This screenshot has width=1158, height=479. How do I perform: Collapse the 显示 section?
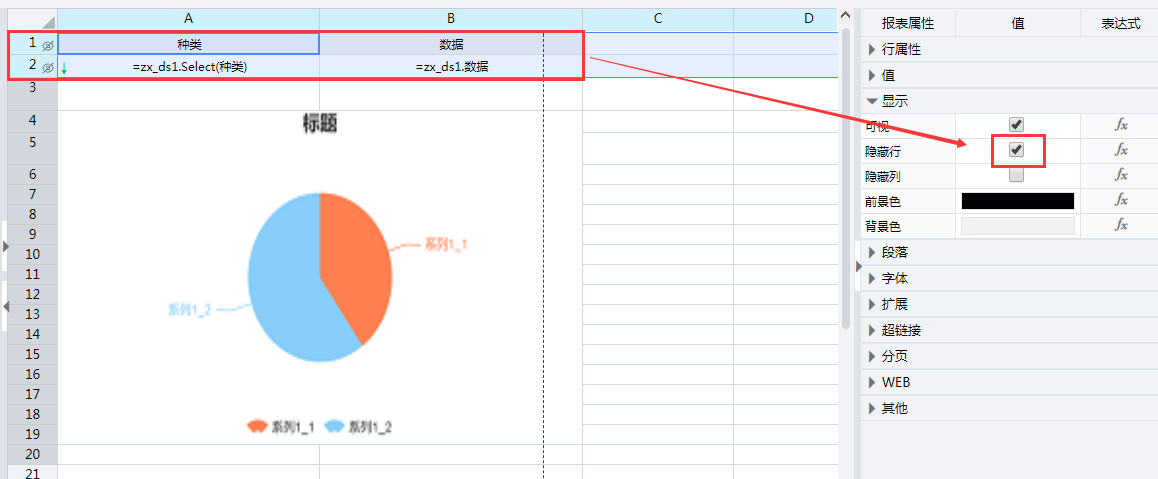point(872,101)
